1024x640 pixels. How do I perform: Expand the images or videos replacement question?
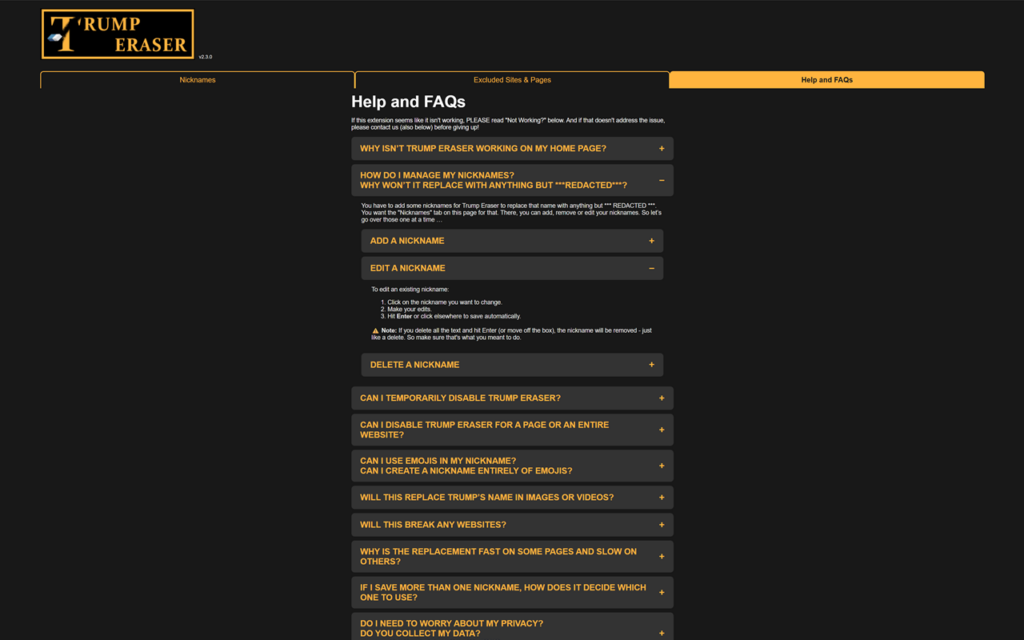[512, 498]
